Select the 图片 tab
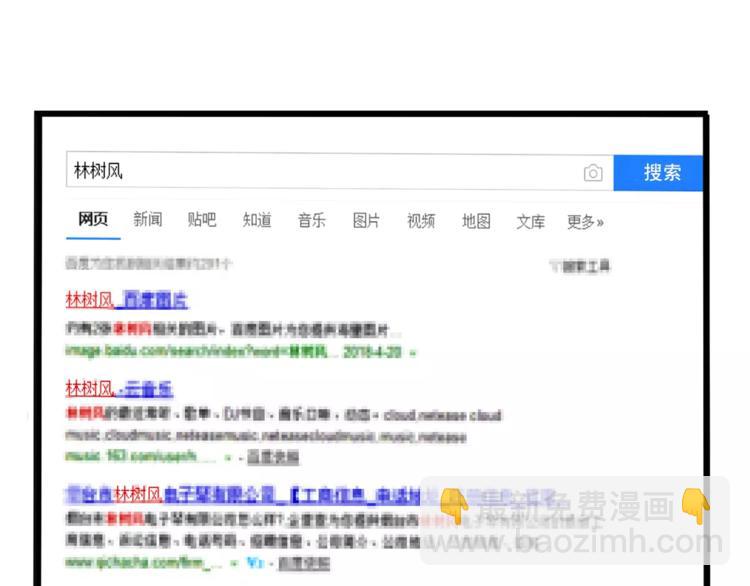 [366, 221]
